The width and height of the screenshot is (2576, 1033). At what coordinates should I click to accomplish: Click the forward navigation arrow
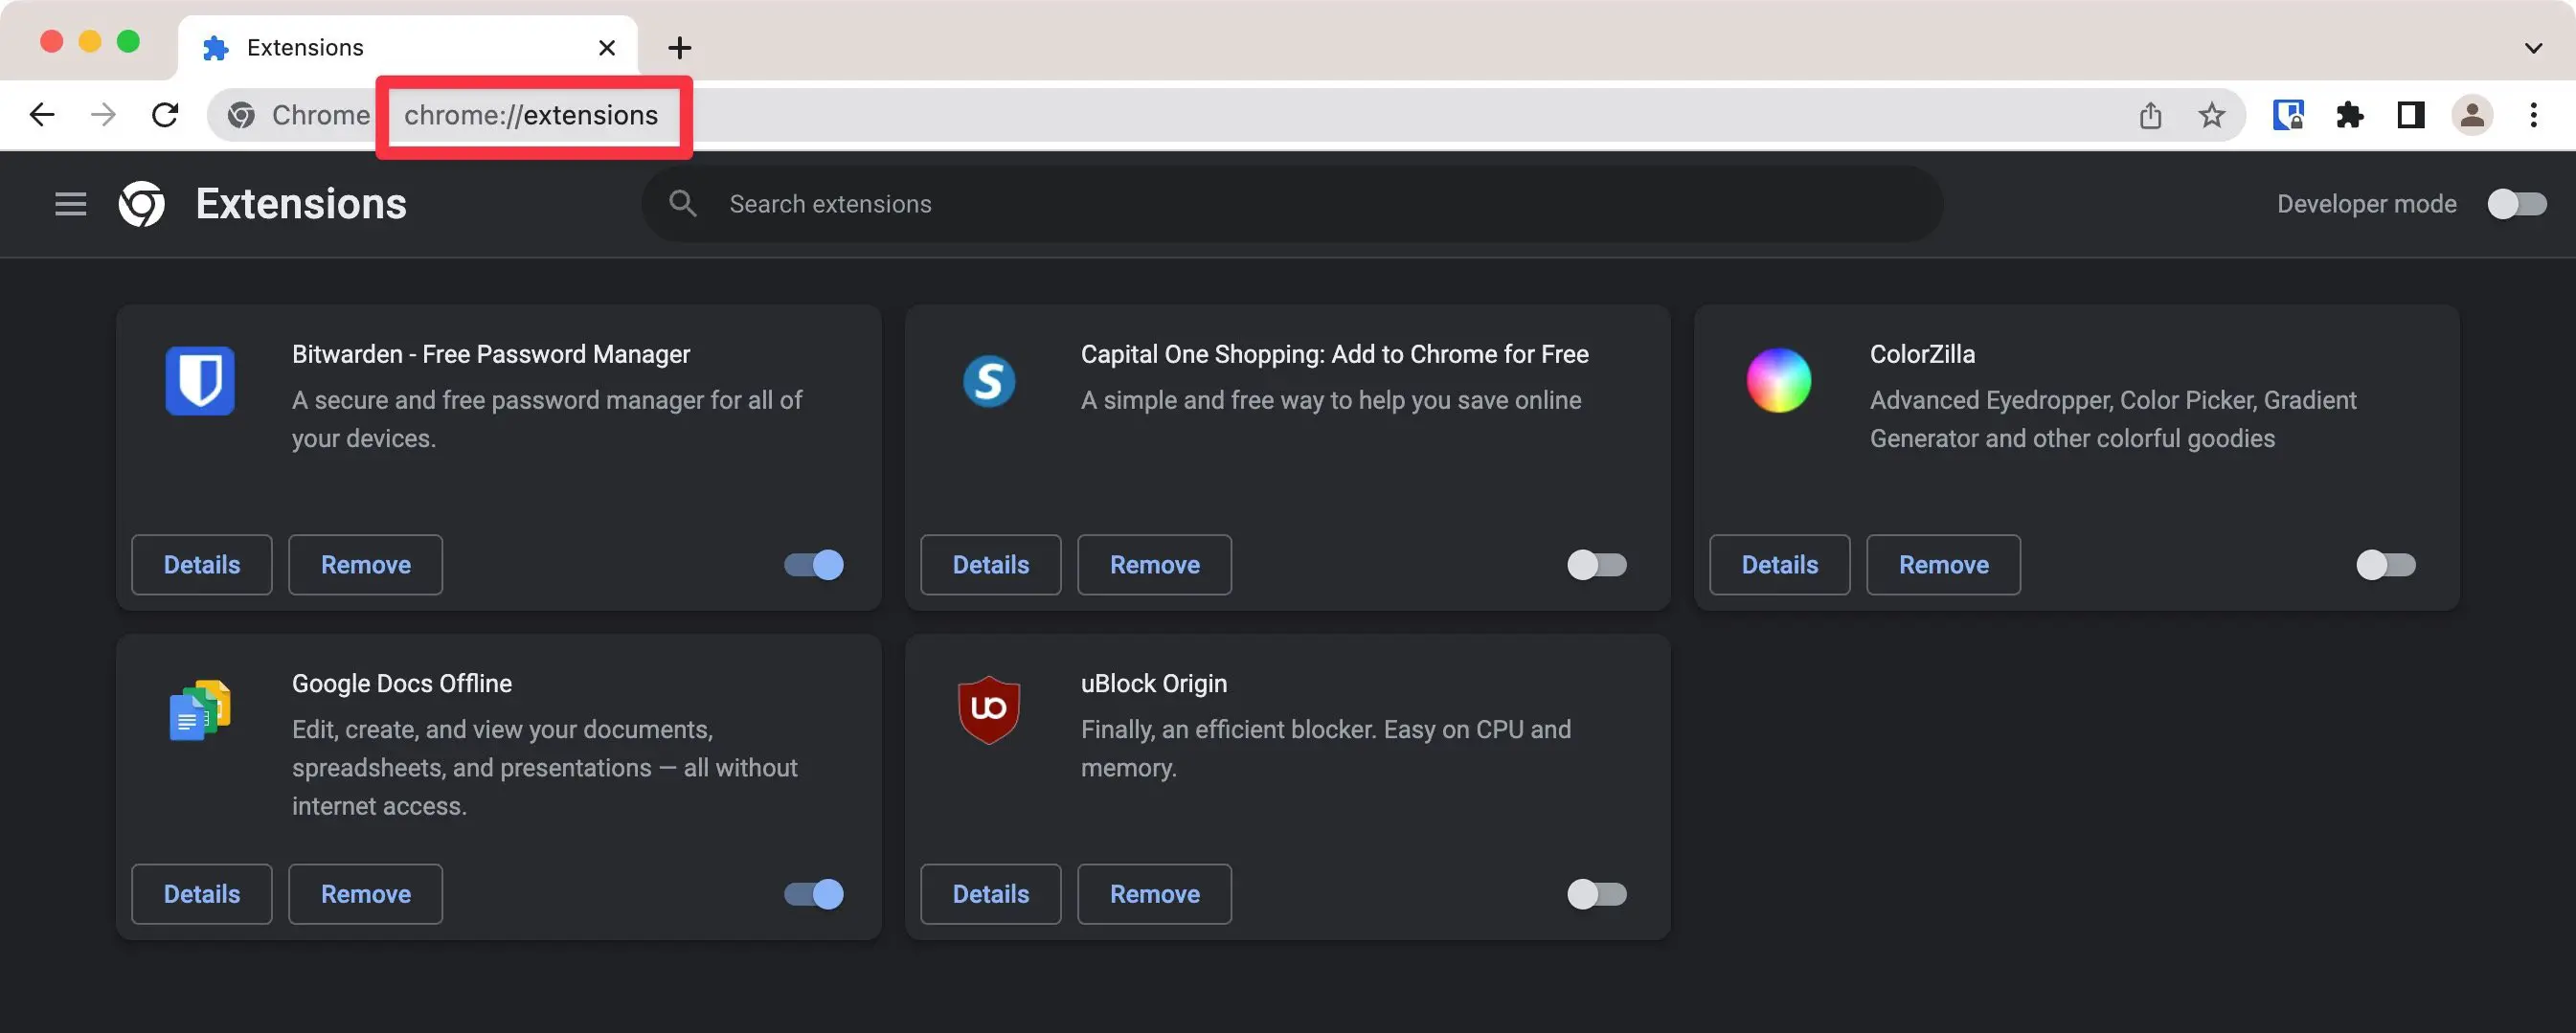(x=103, y=115)
